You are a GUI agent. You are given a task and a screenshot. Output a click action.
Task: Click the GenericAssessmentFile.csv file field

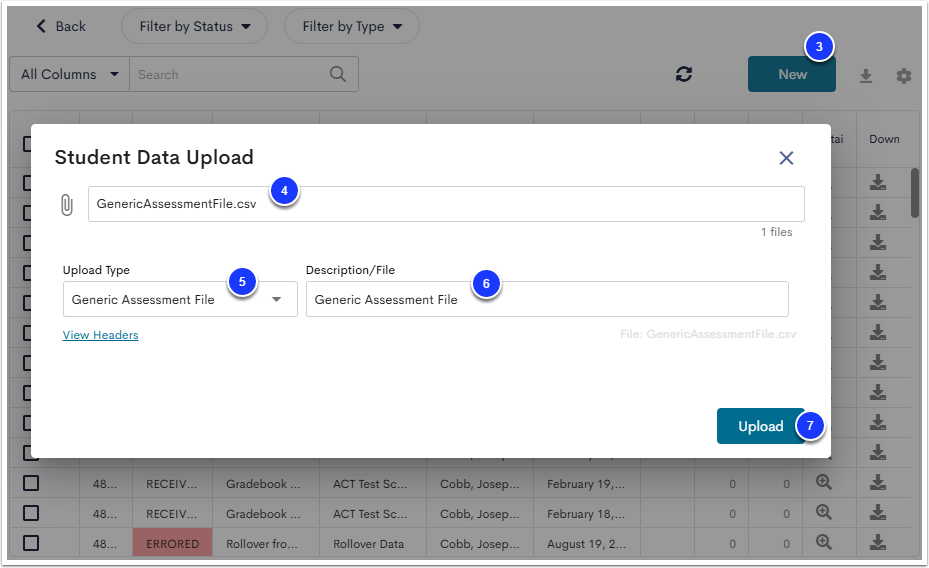tap(446, 204)
